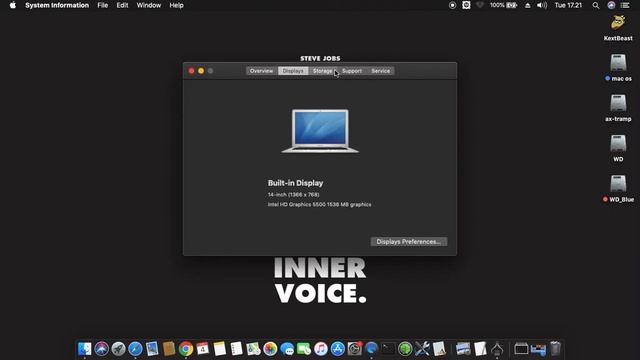Open App Store from the dock
640x360 pixels.
tap(338, 349)
